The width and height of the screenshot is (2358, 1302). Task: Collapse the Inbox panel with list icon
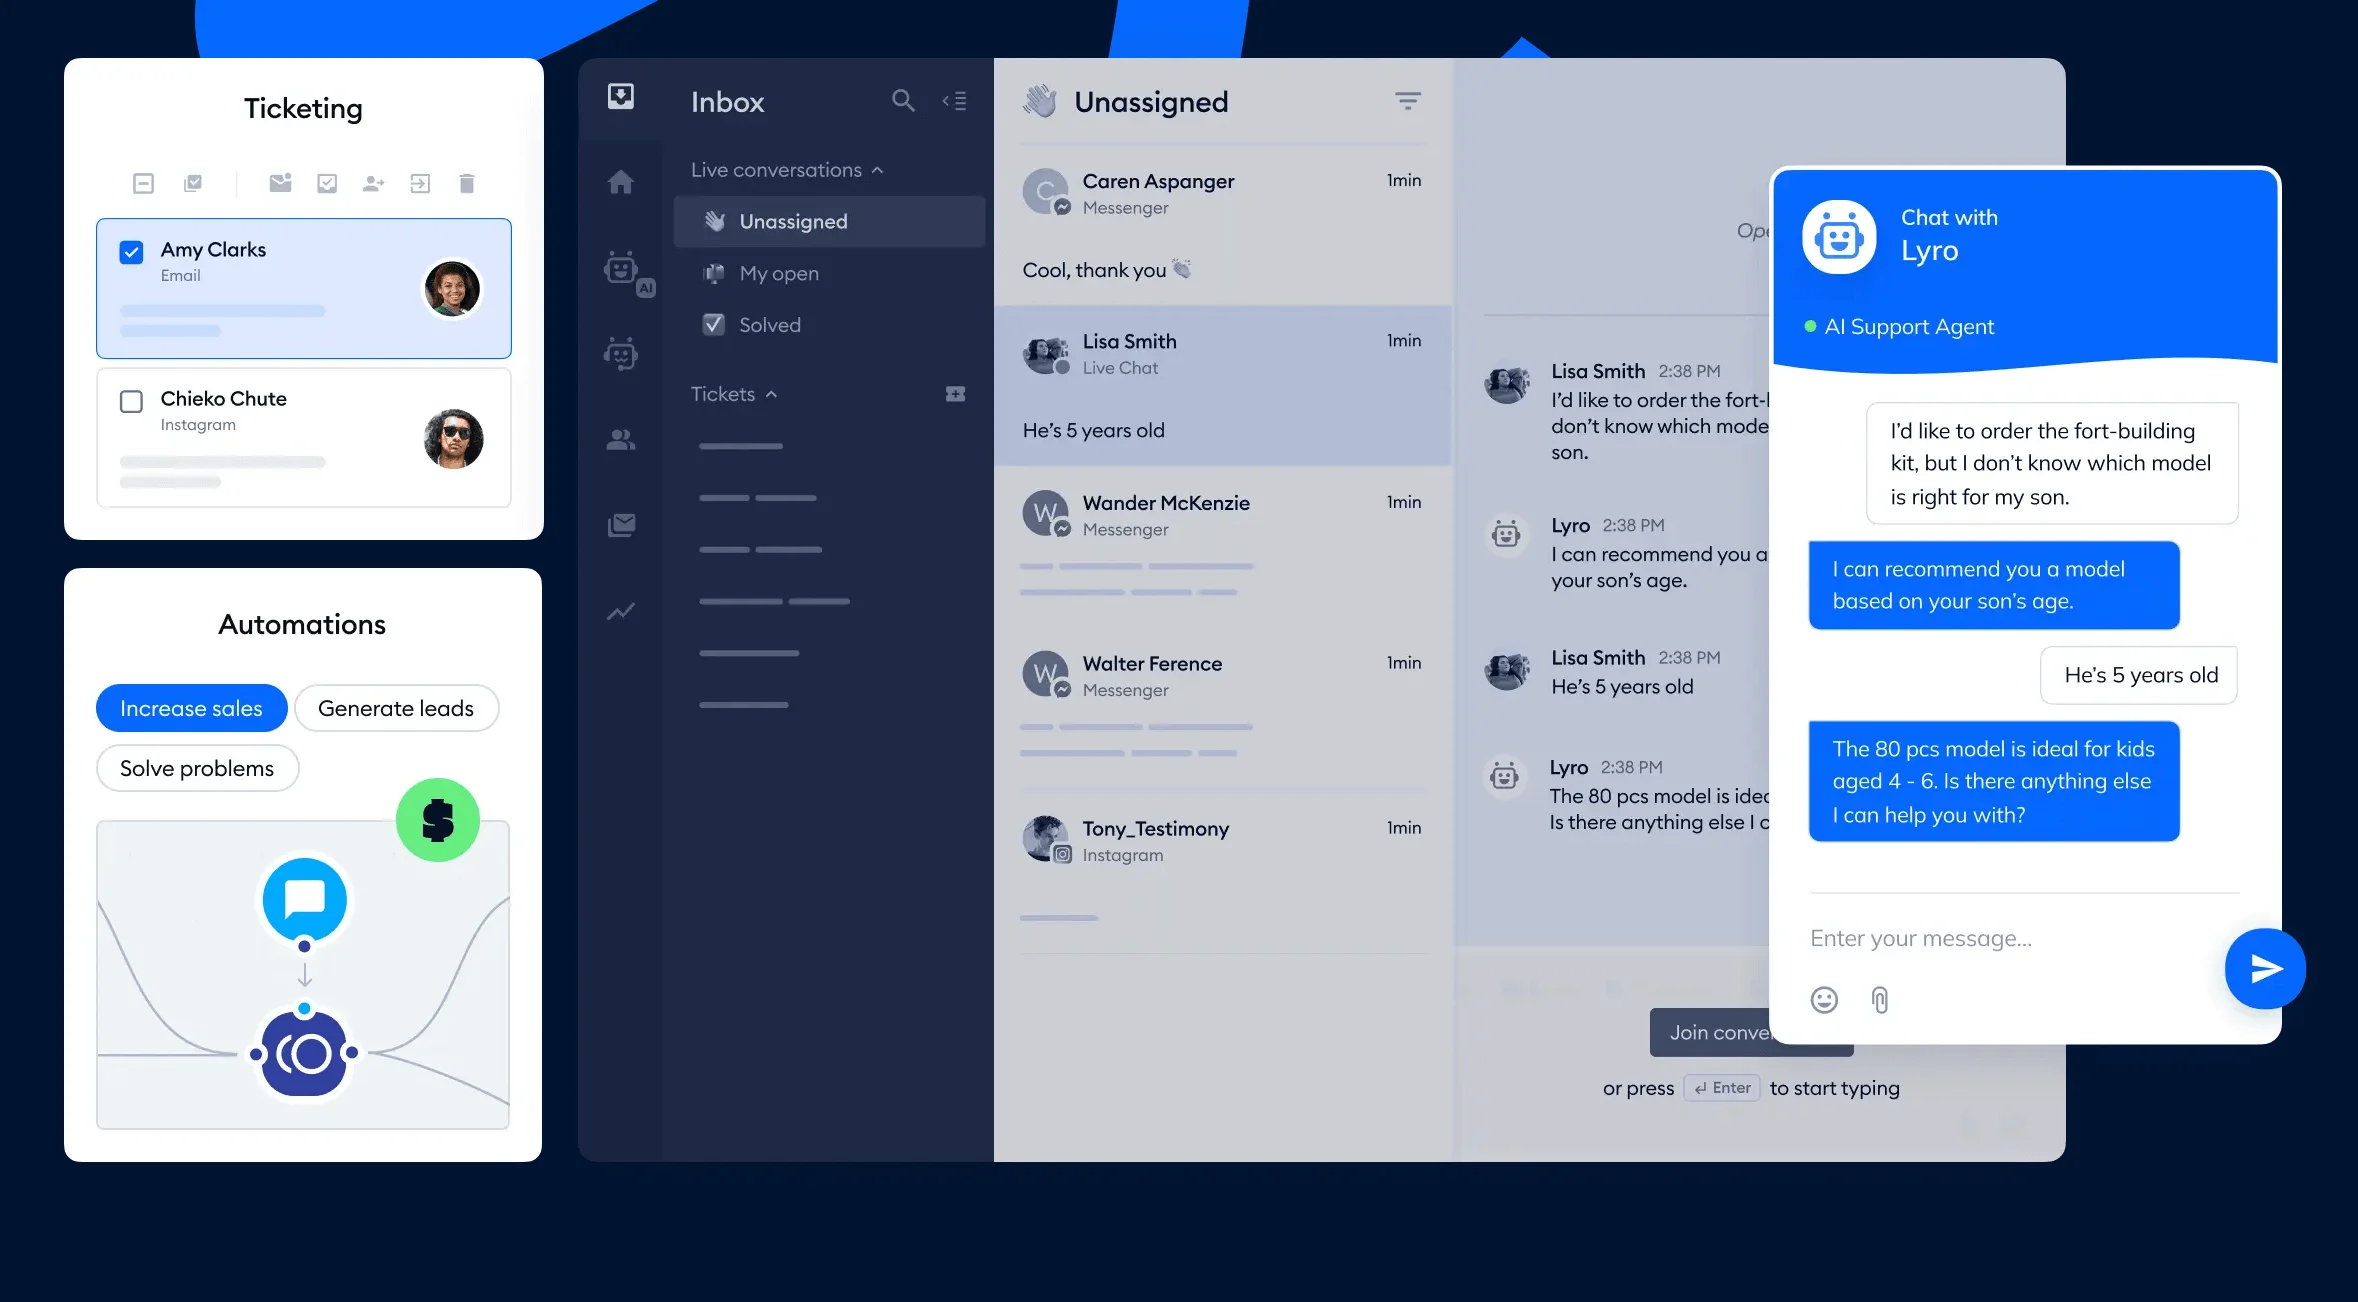click(x=955, y=101)
